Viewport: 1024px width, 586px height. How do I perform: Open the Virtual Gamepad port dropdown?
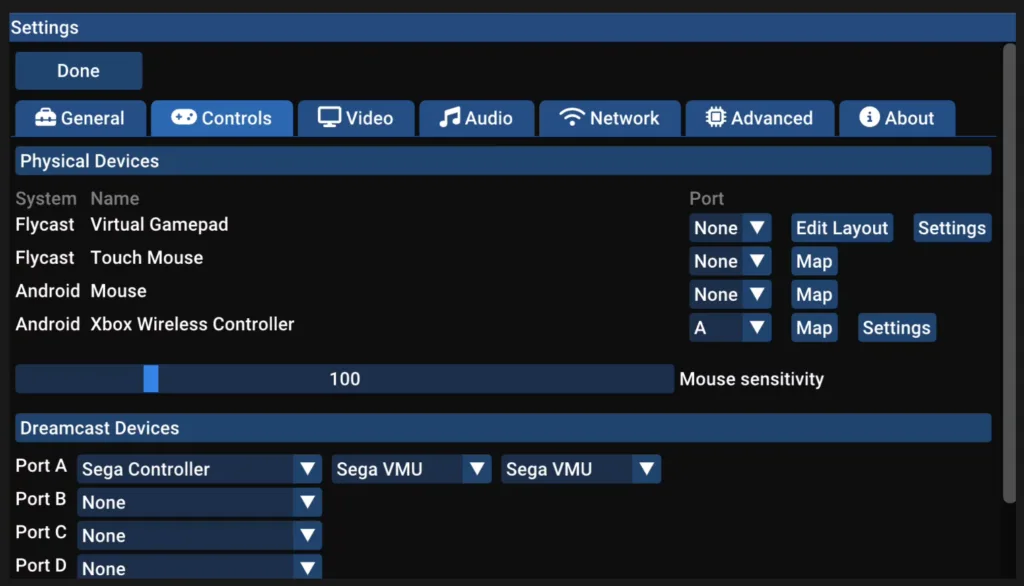730,228
